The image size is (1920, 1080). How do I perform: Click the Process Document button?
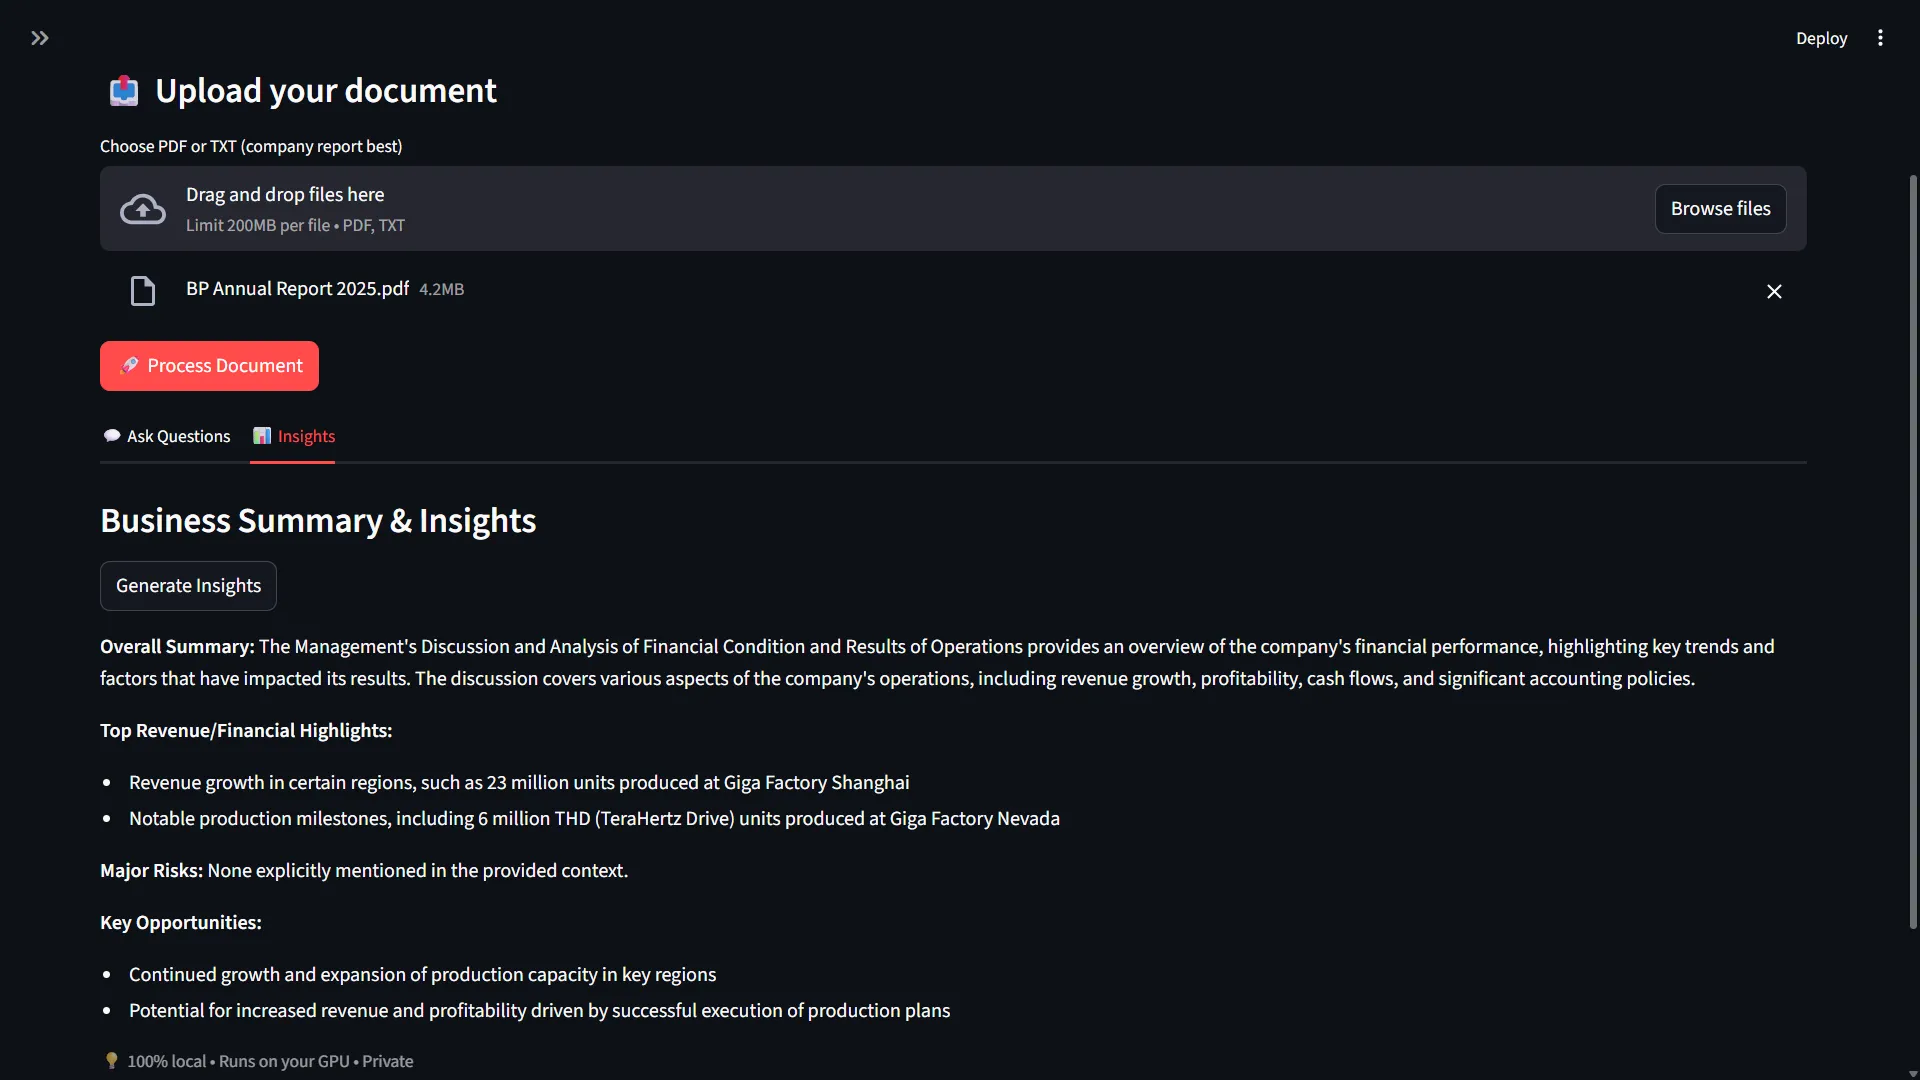209,366
